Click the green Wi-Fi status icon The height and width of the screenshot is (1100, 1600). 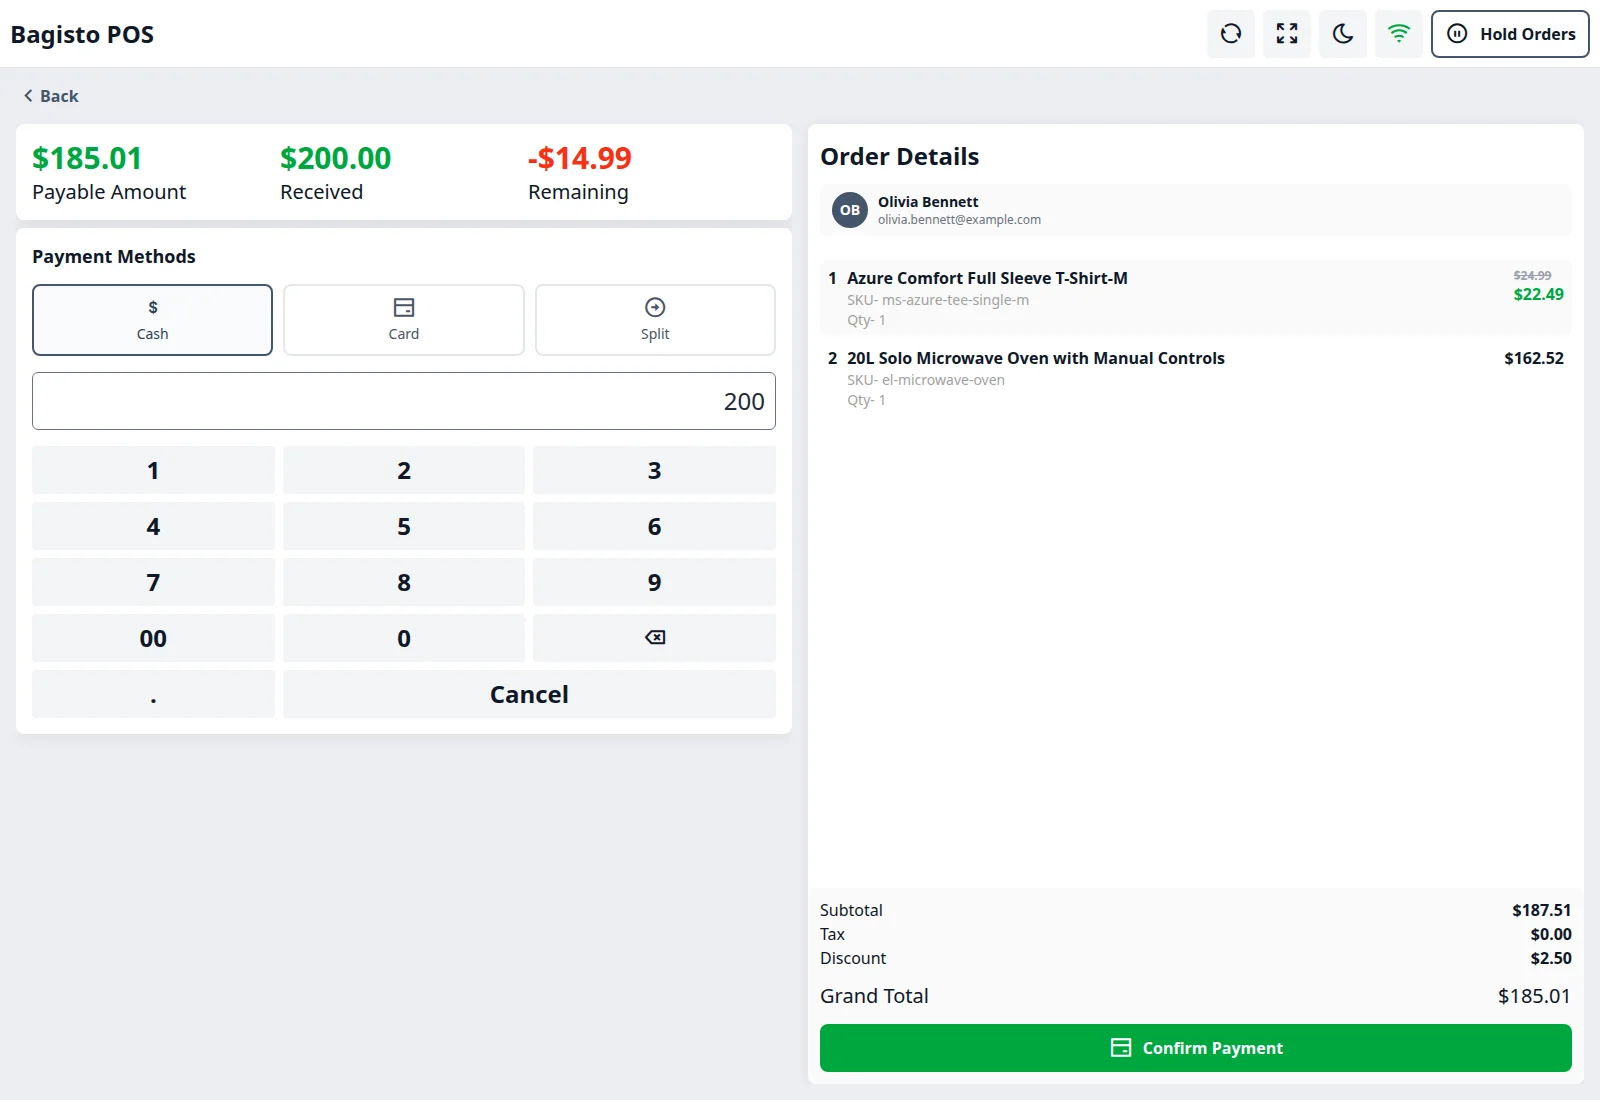(x=1399, y=34)
